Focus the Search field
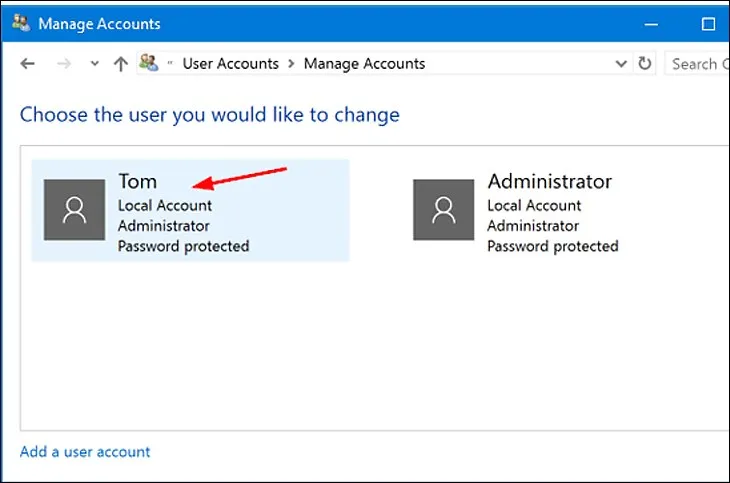 tap(695, 64)
